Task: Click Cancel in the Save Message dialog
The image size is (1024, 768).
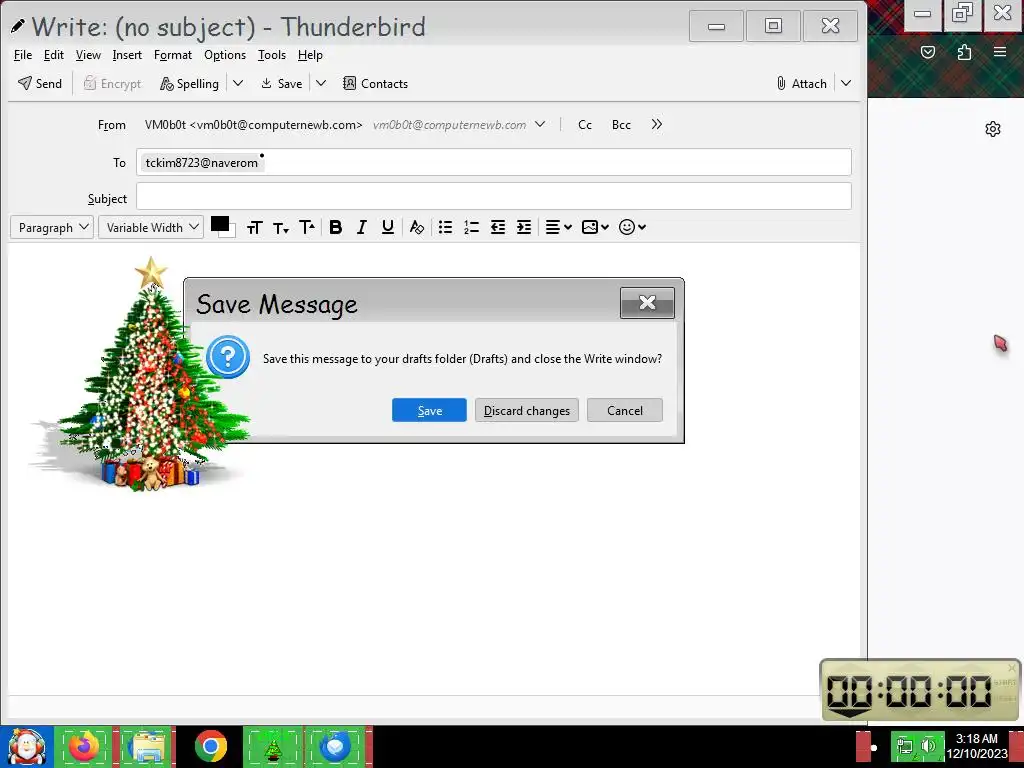Action: (x=625, y=410)
